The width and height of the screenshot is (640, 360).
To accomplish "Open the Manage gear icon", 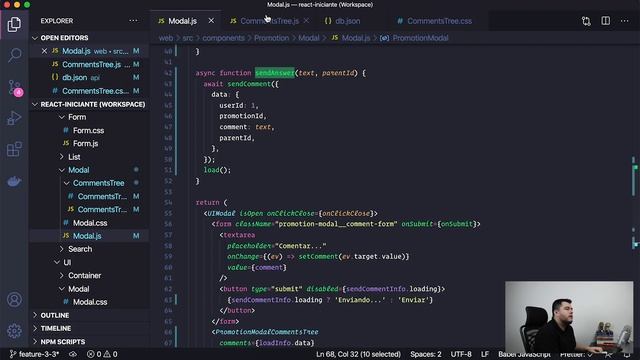I will click(14, 331).
